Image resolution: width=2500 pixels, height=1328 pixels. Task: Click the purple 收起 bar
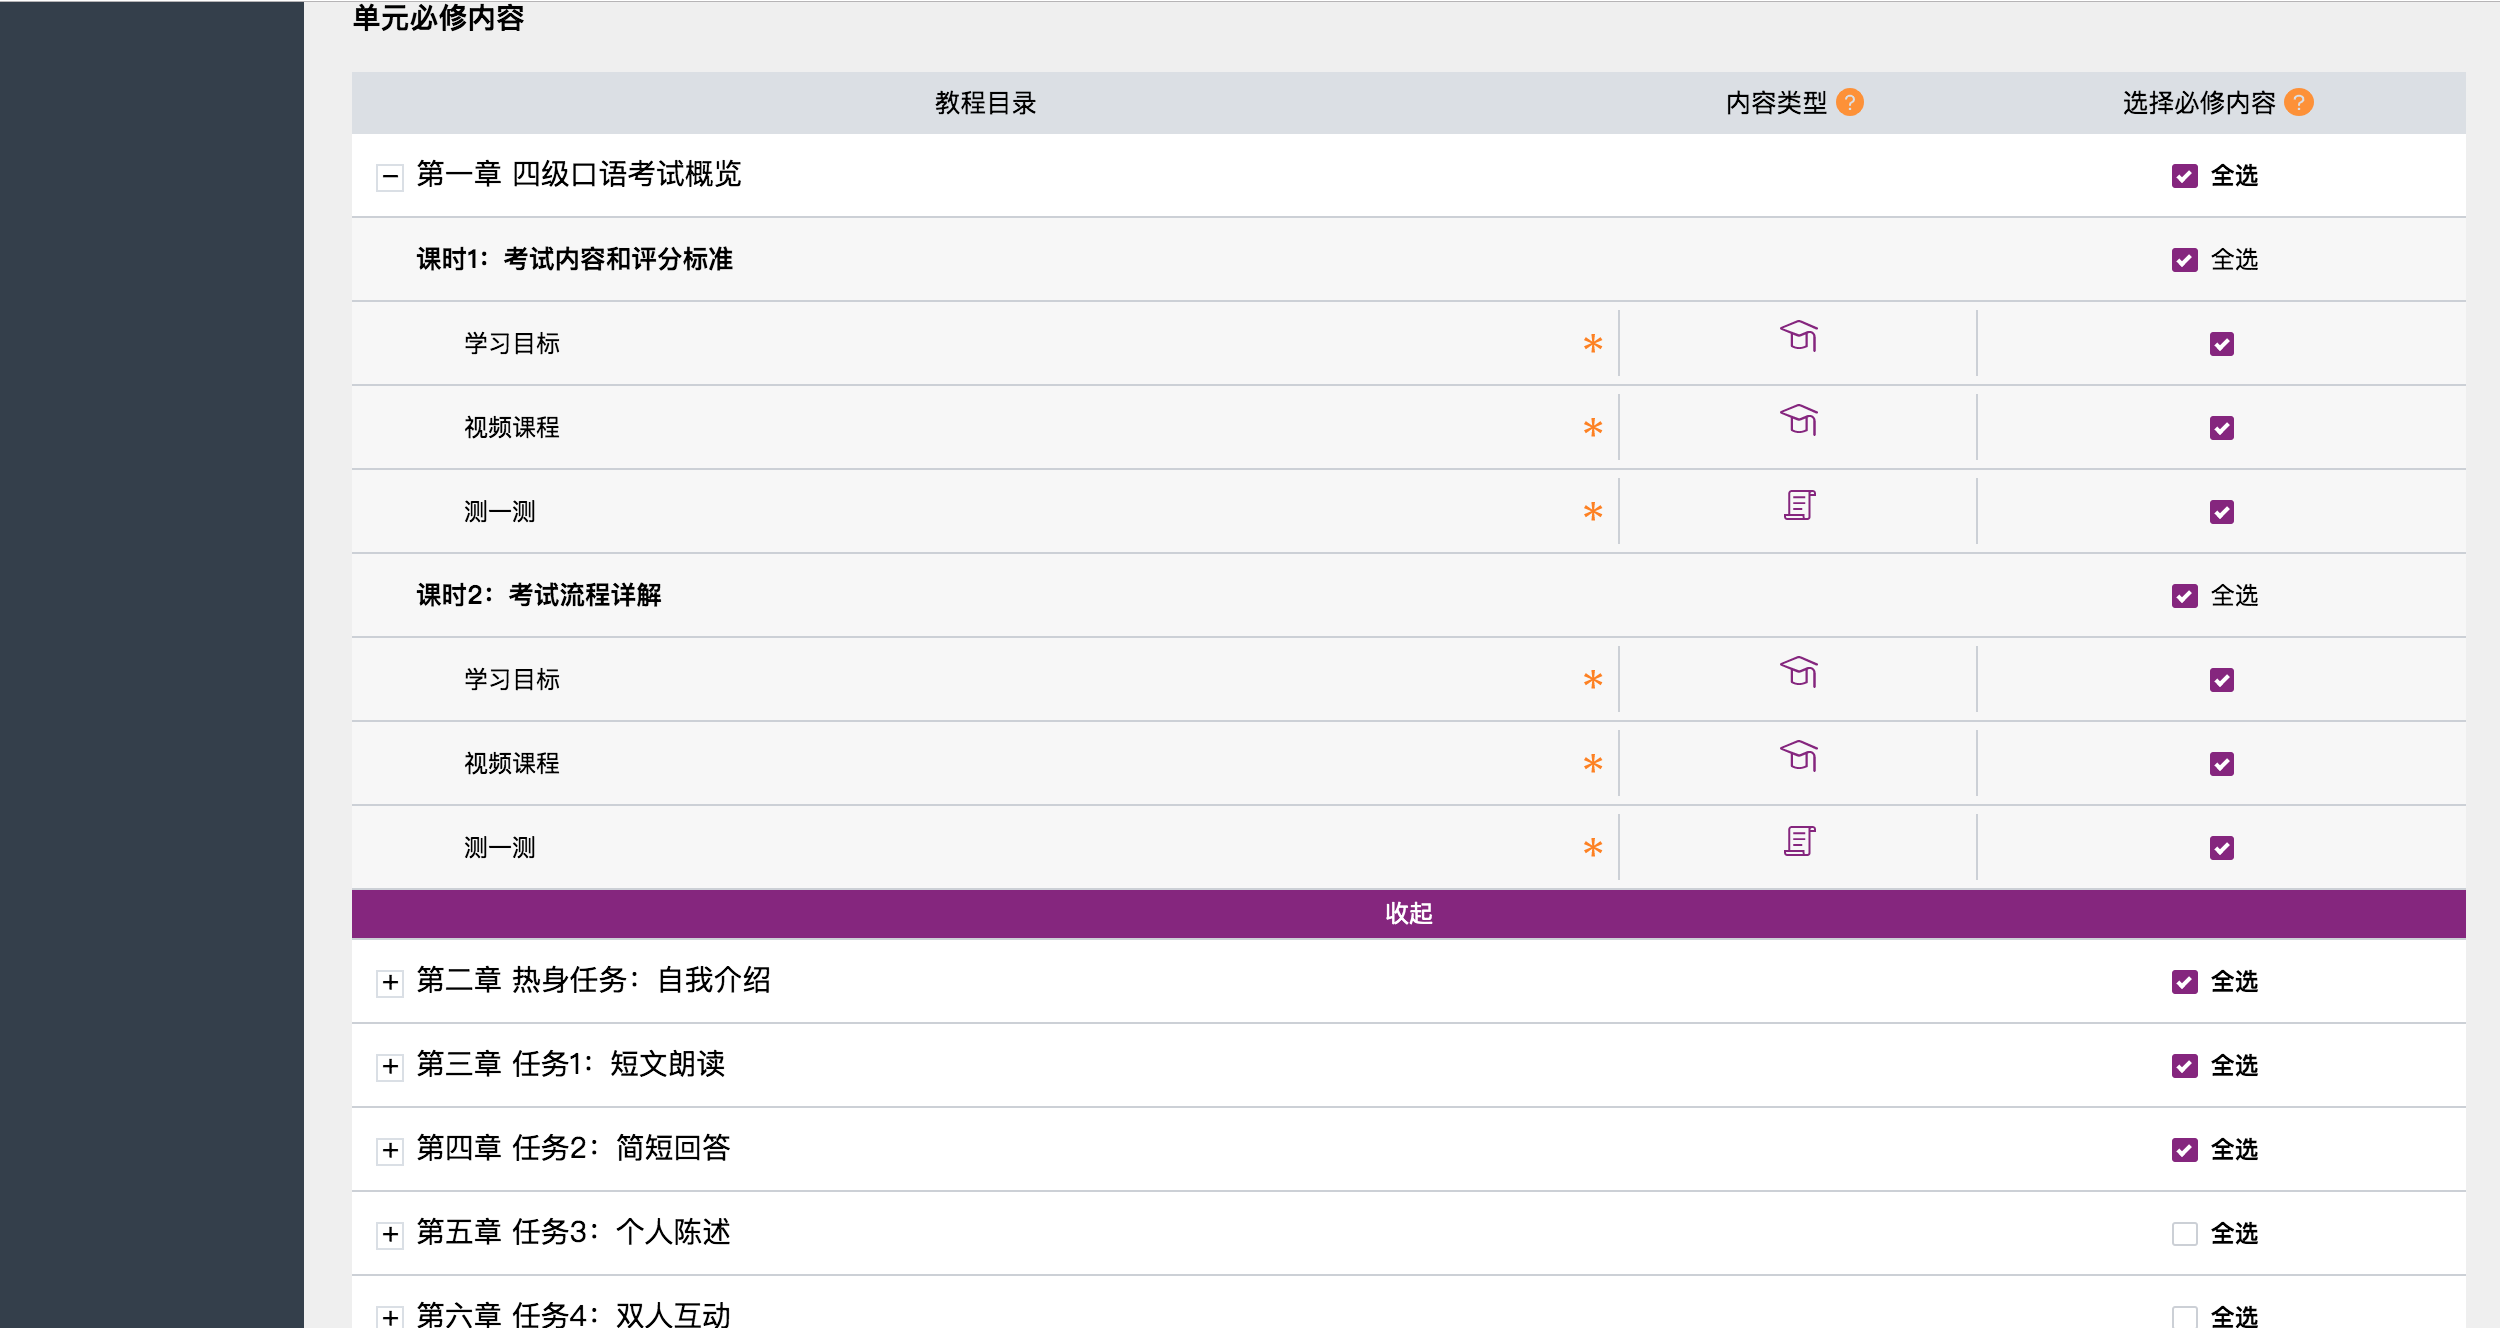1408,913
